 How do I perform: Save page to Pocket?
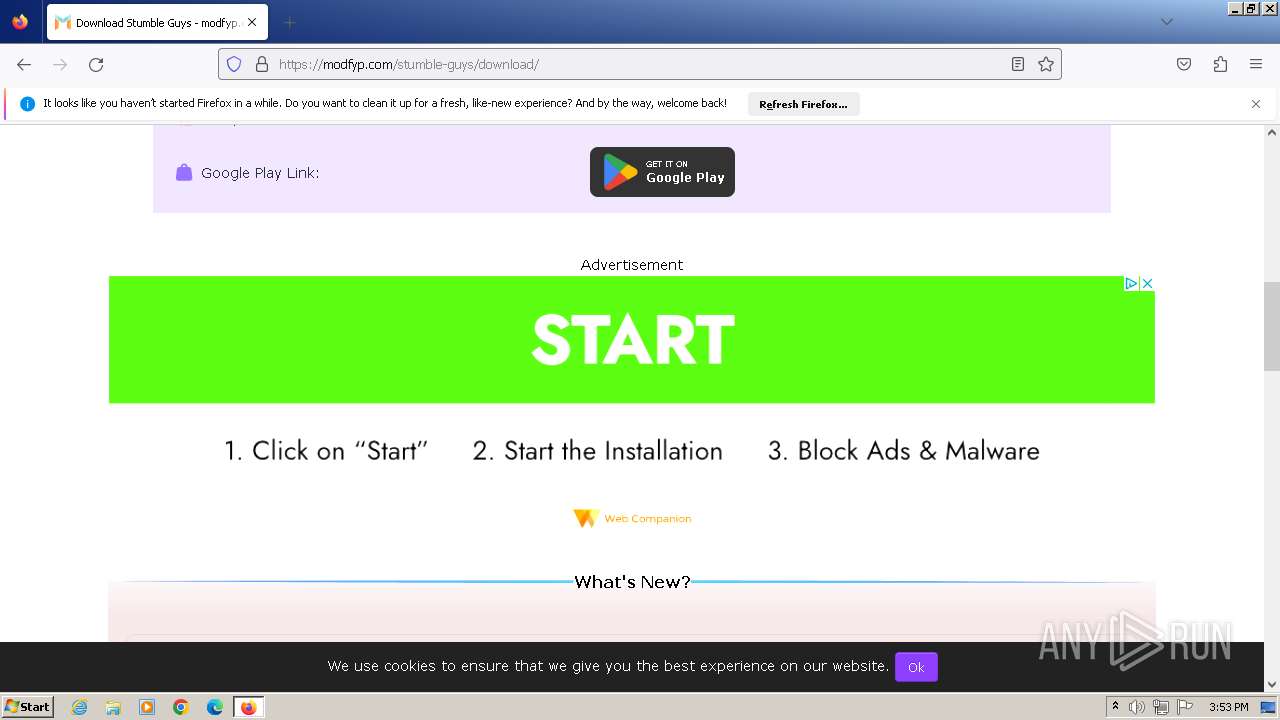1184,64
